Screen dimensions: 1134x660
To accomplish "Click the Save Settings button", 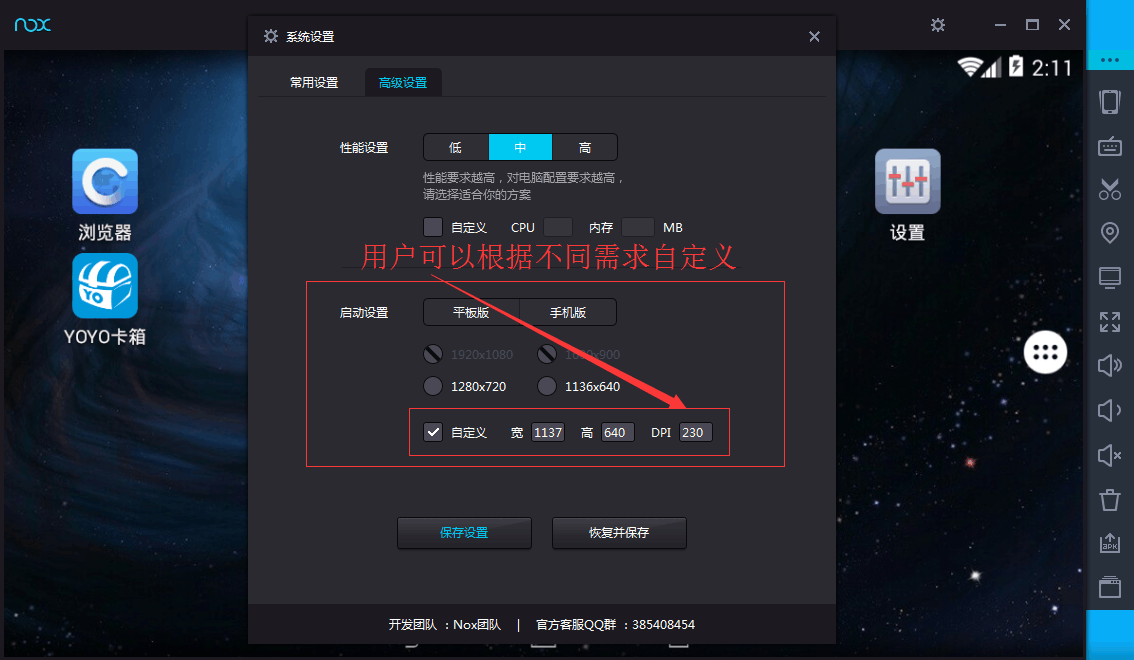I will point(464,533).
